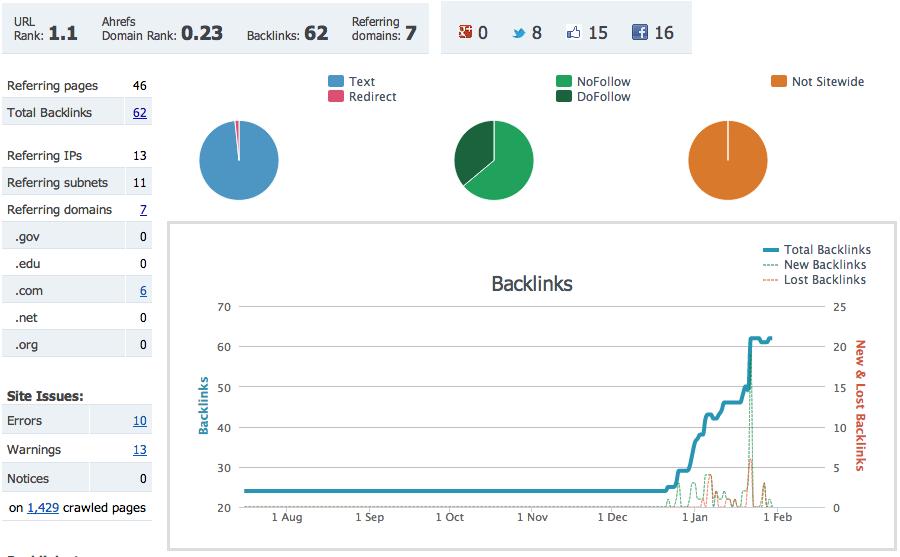Click the pink Redirect legend swatch
This screenshot has height=557, width=900.
336,97
